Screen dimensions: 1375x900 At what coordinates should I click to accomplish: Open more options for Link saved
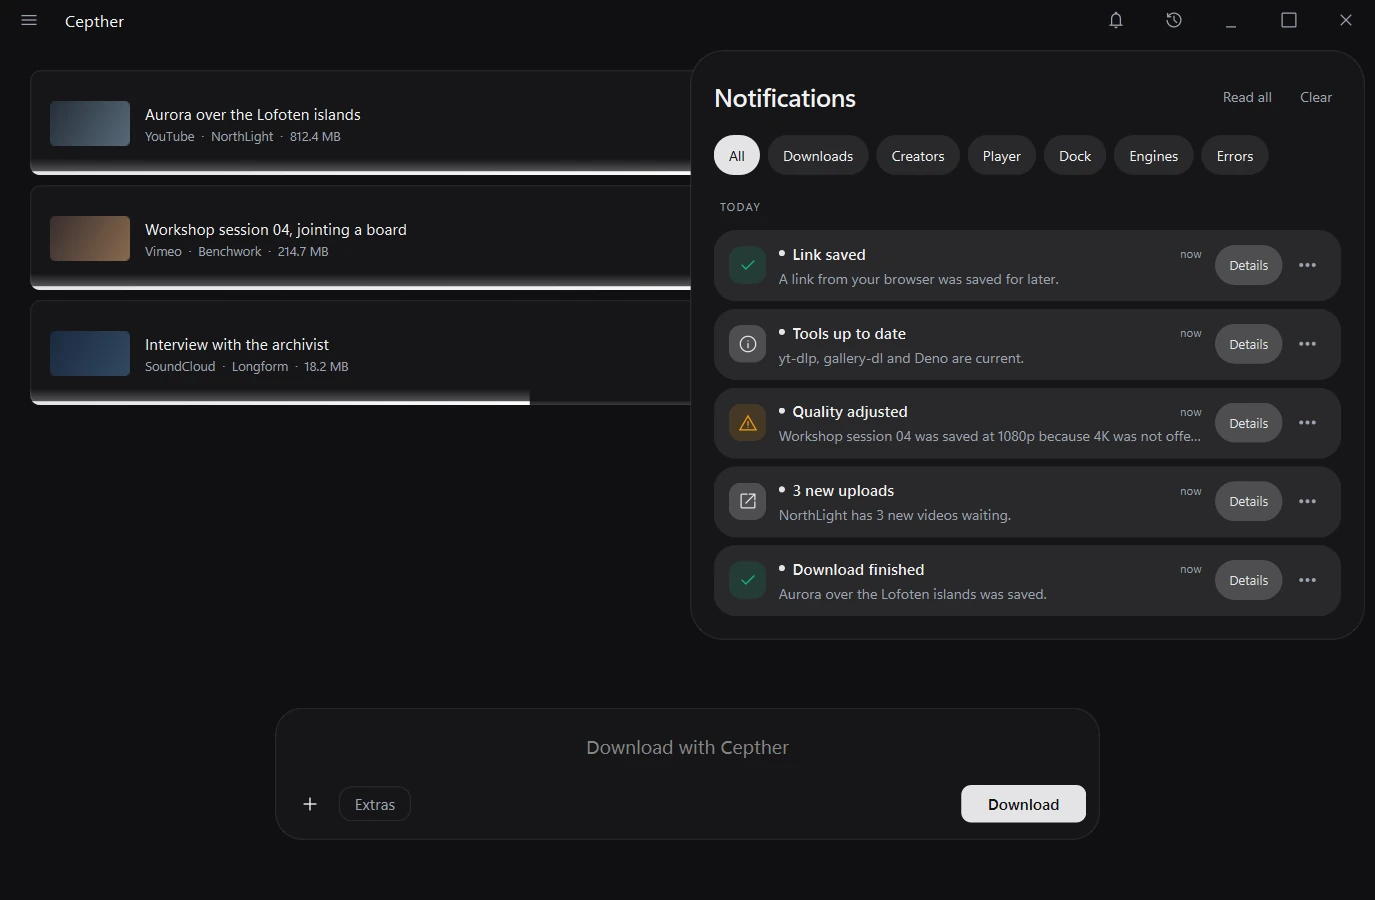coord(1307,265)
